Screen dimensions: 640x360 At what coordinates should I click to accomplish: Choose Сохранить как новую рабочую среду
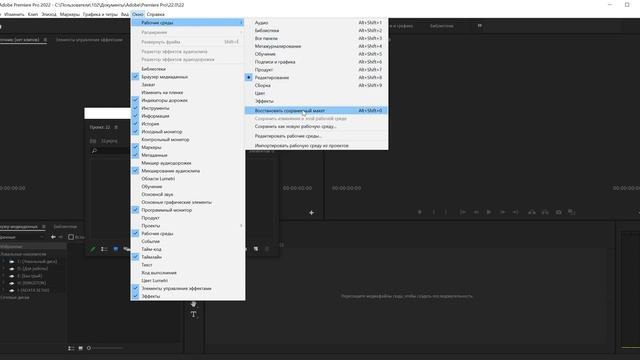316,126
